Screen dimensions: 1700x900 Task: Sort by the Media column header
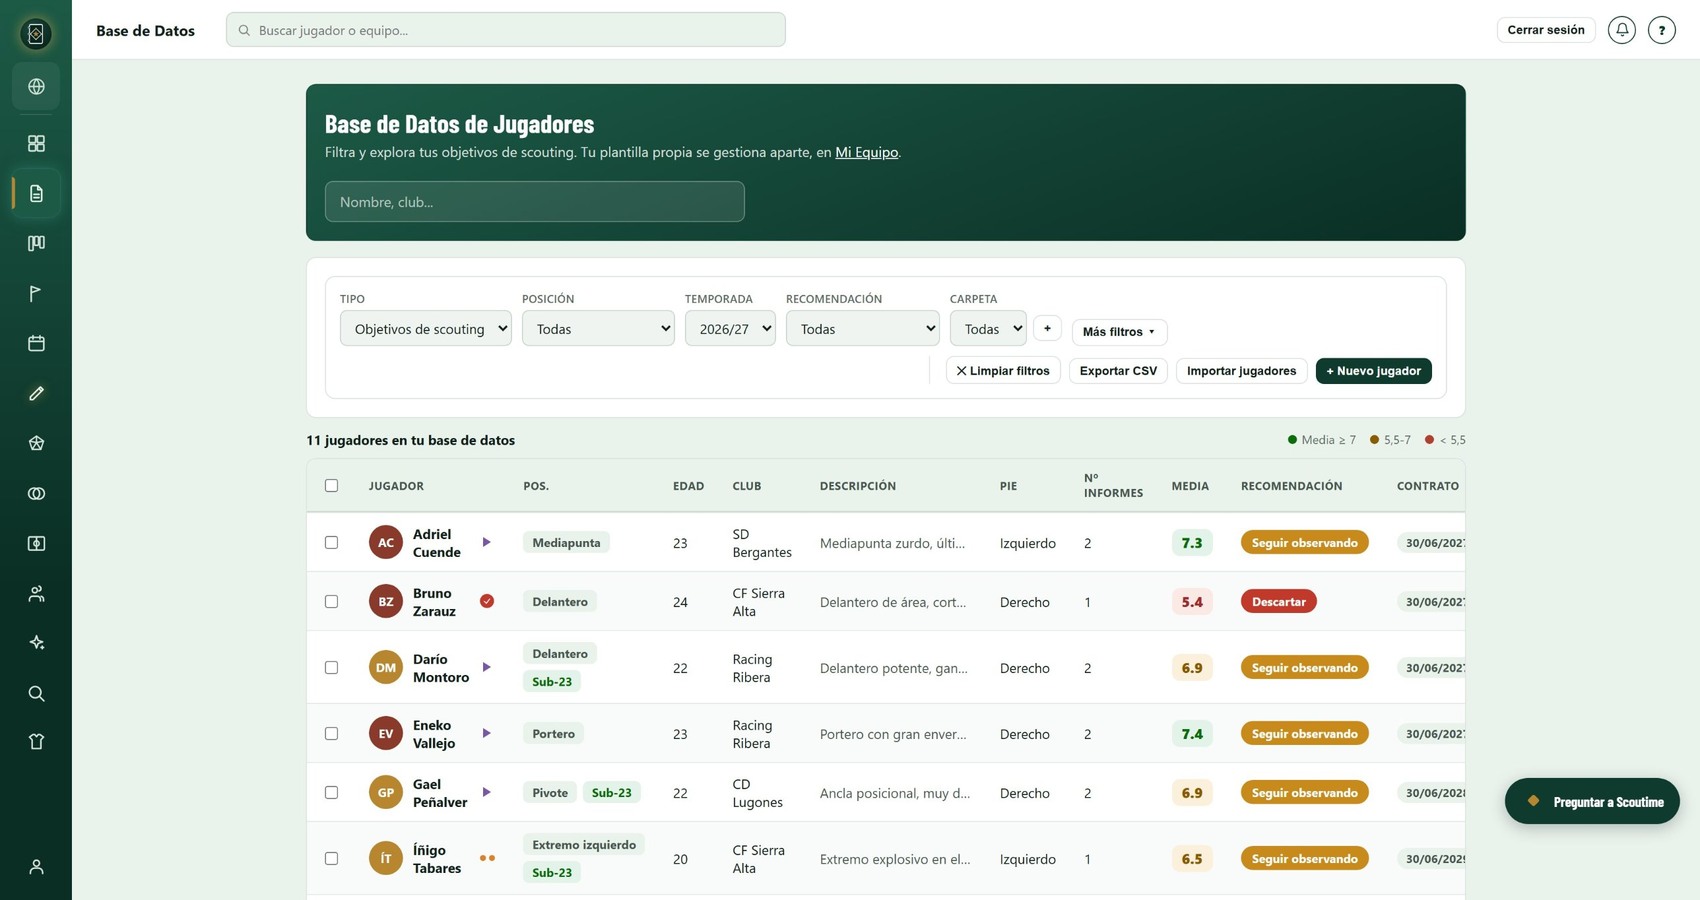[1190, 486]
